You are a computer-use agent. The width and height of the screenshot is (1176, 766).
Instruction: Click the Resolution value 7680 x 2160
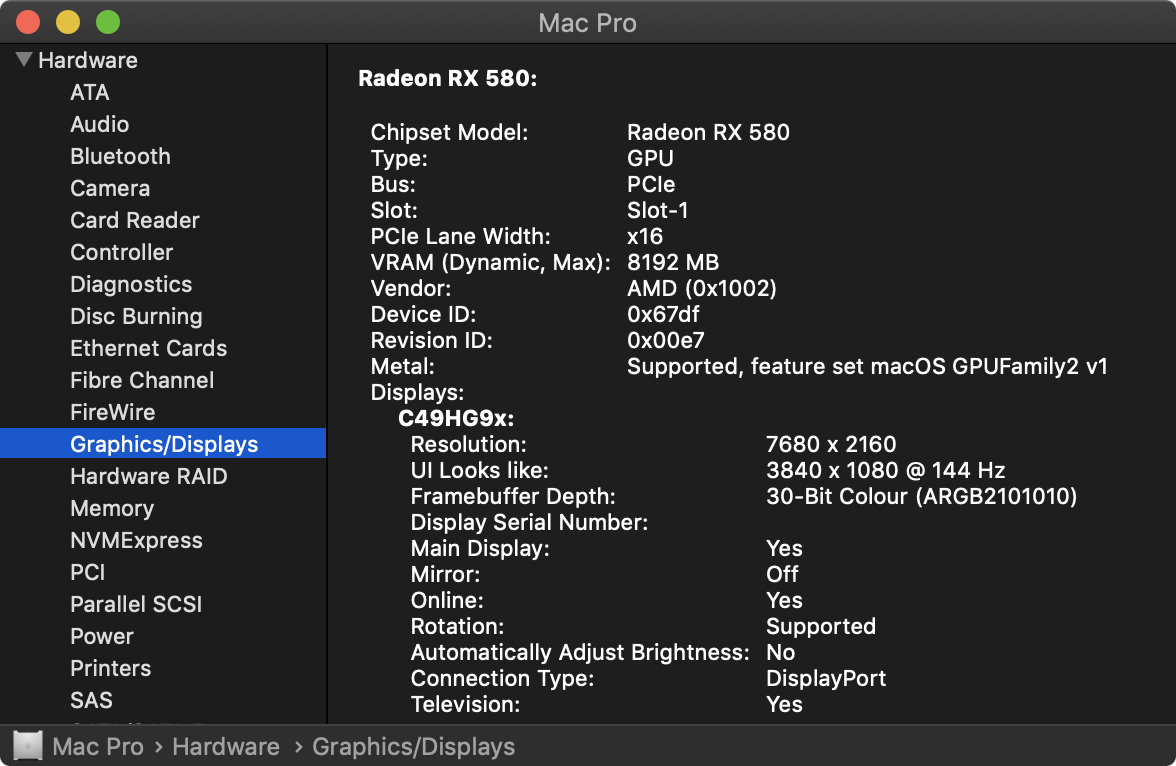[x=831, y=444]
